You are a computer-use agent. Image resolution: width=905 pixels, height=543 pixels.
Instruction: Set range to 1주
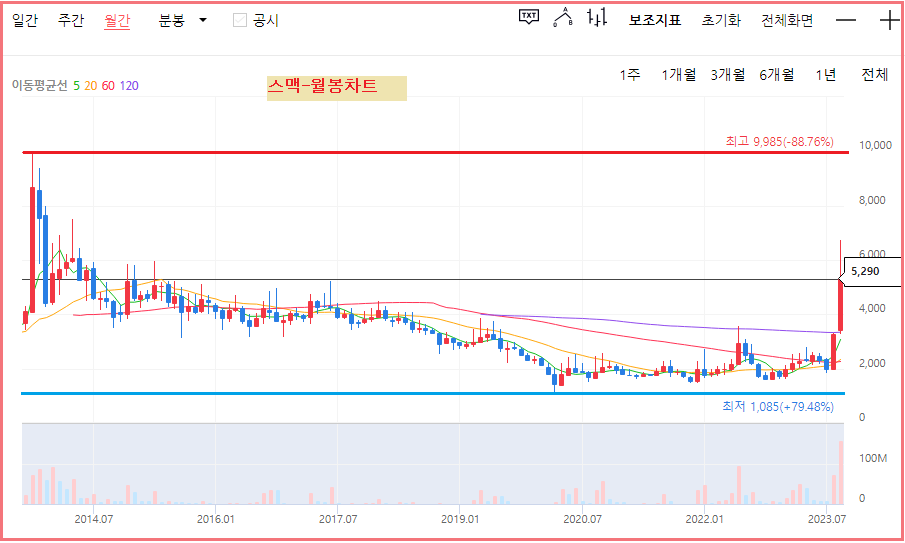(630, 74)
